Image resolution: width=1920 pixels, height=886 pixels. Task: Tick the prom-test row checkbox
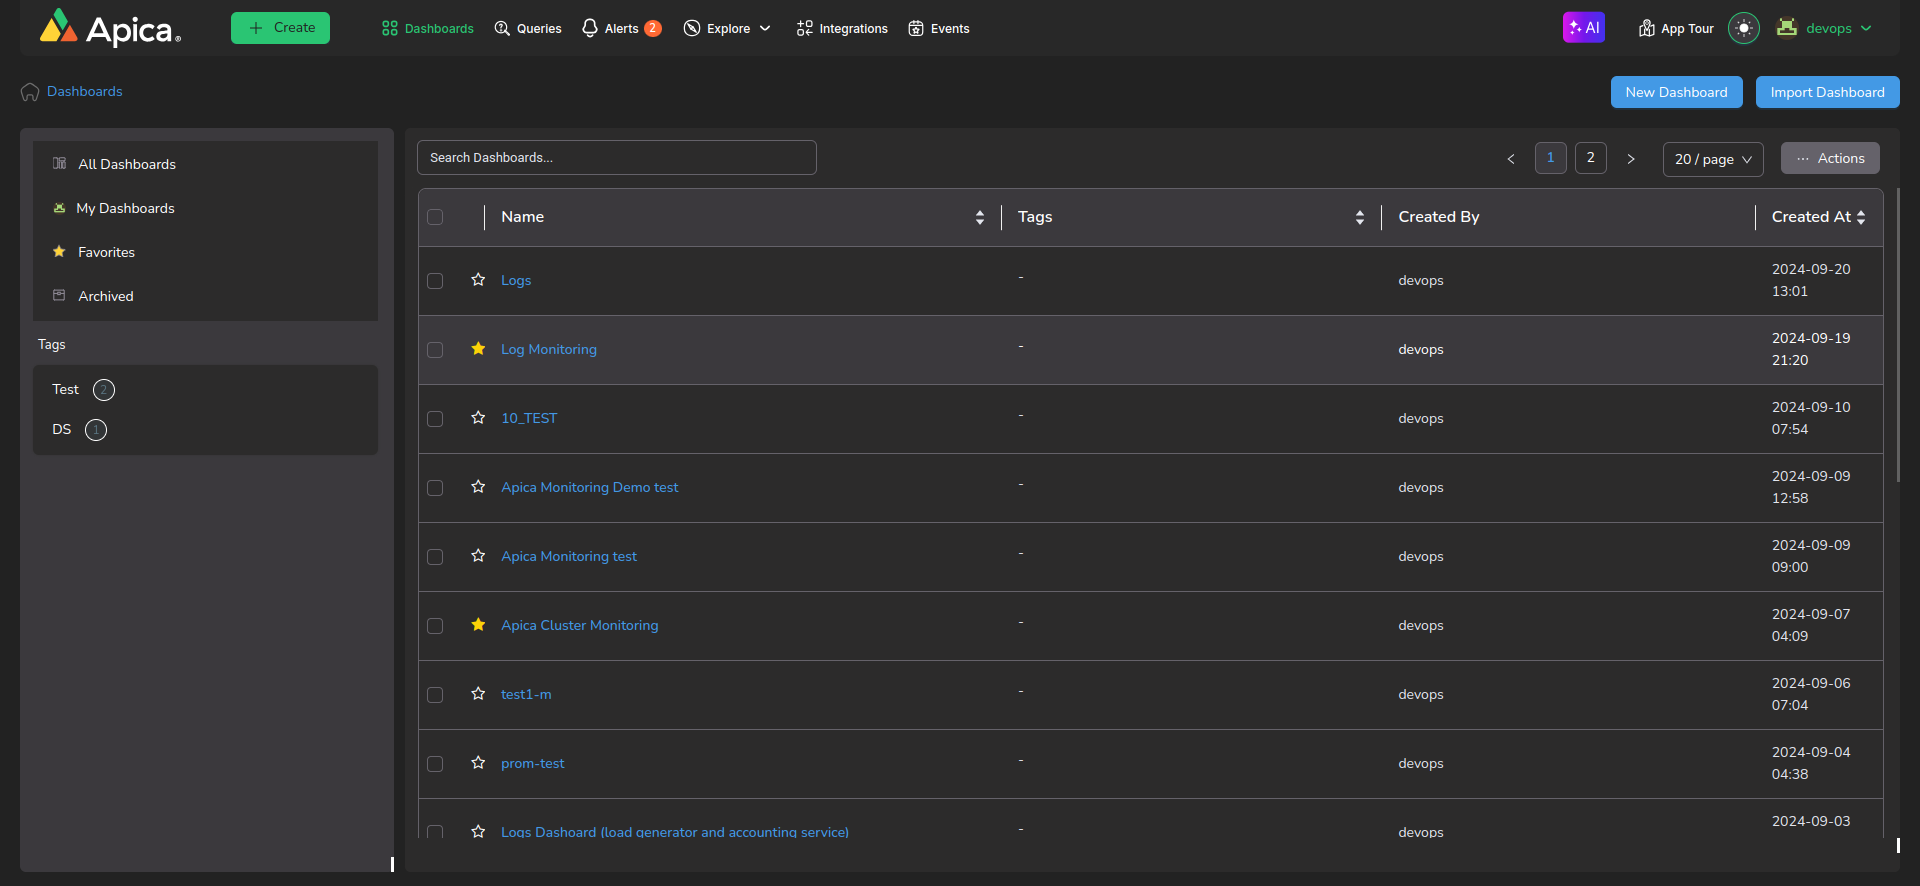coord(435,764)
